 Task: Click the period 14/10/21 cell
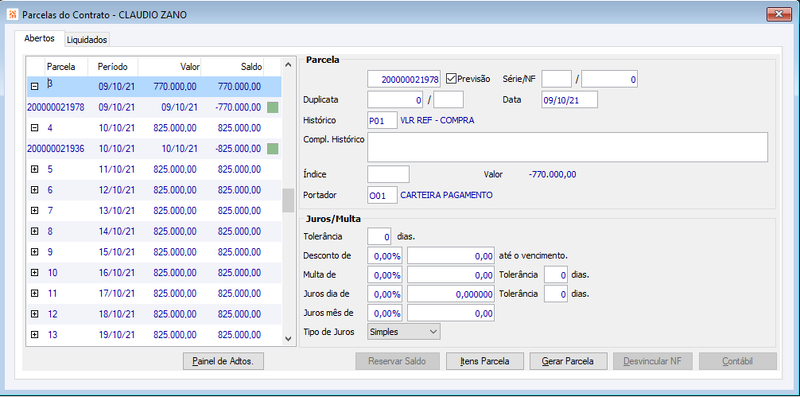(x=117, y=231)
